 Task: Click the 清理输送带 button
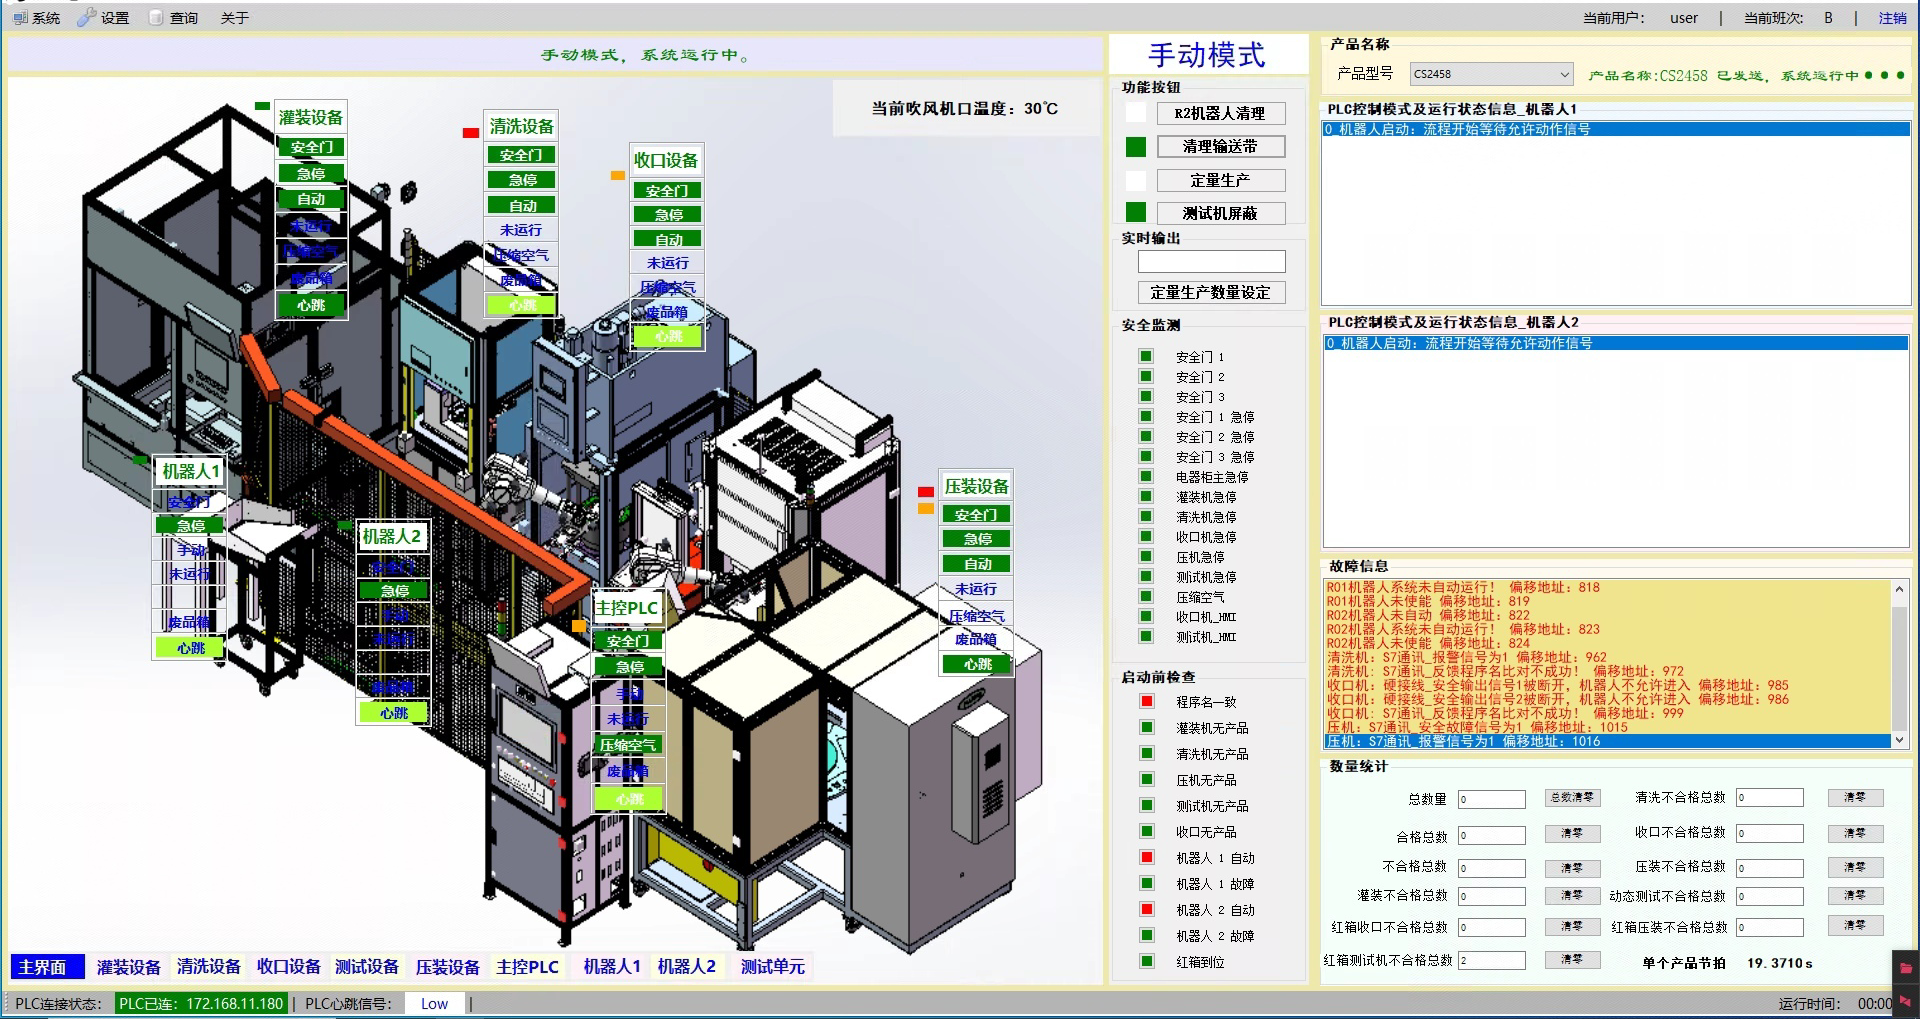click(x=1220, y=146)
